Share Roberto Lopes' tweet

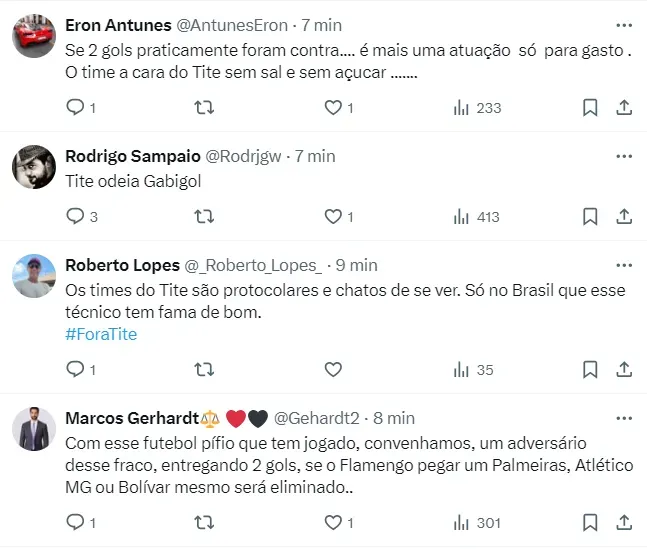click(622, 370)
